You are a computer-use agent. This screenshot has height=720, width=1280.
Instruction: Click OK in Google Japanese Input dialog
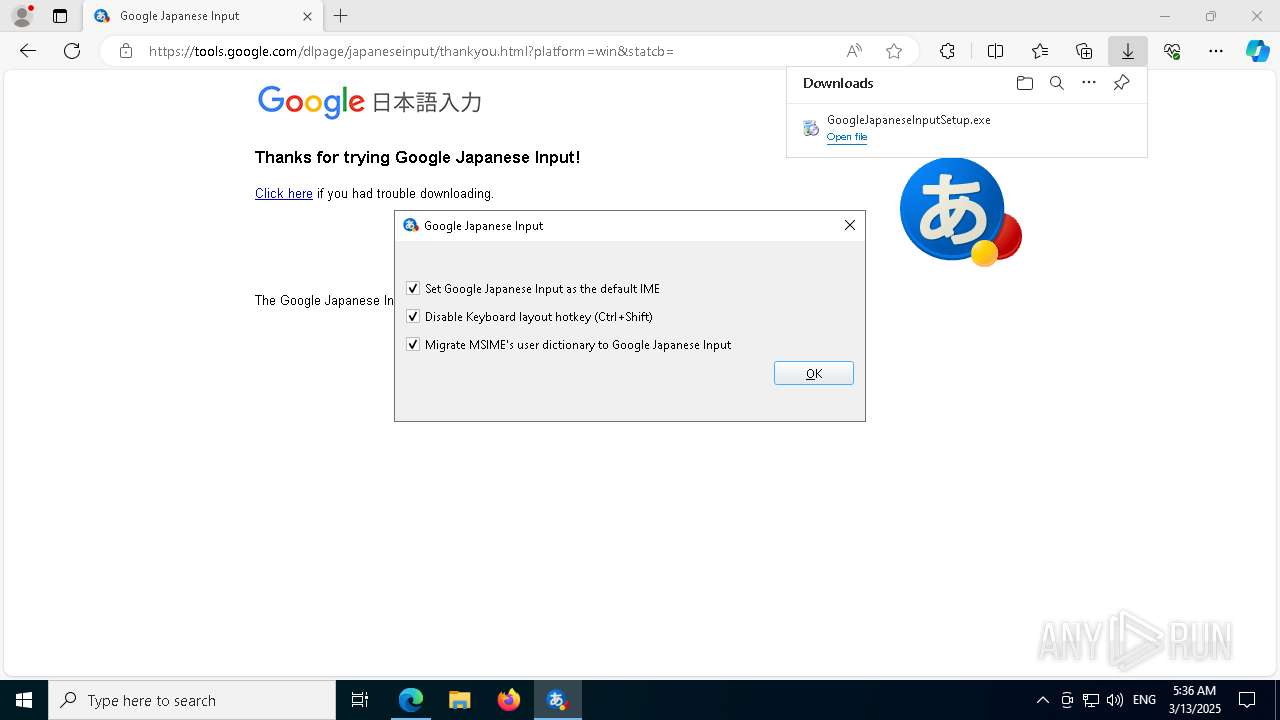(814, 373)
